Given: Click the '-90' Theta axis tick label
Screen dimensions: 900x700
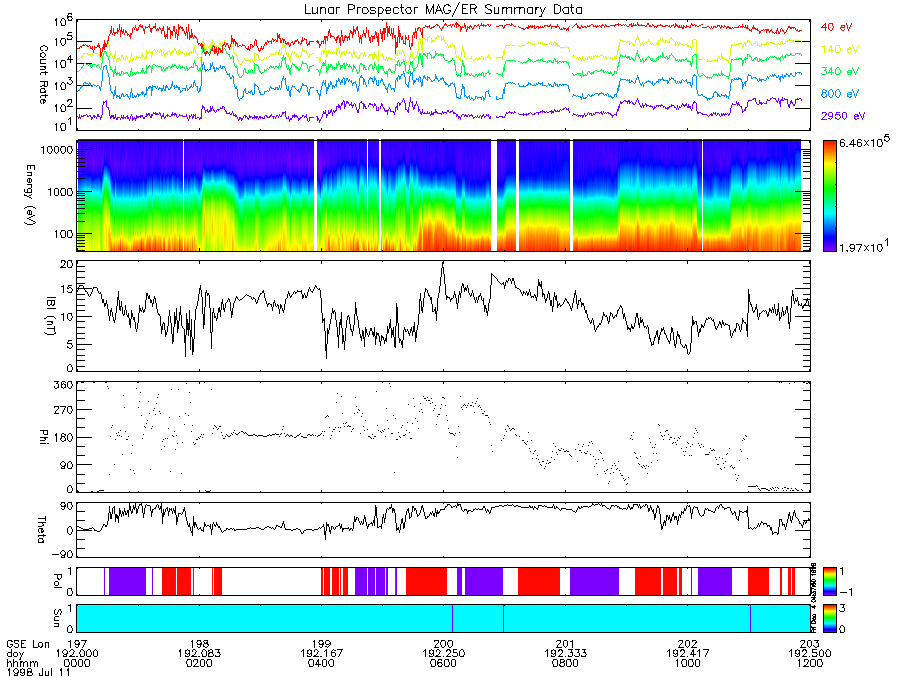Looking at the screenshot, I should coord(62,554).
